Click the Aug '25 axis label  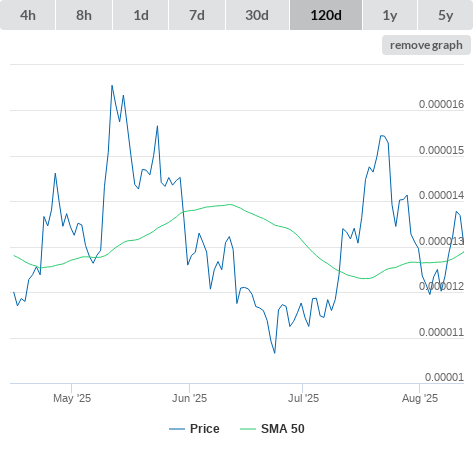point(420,398)
